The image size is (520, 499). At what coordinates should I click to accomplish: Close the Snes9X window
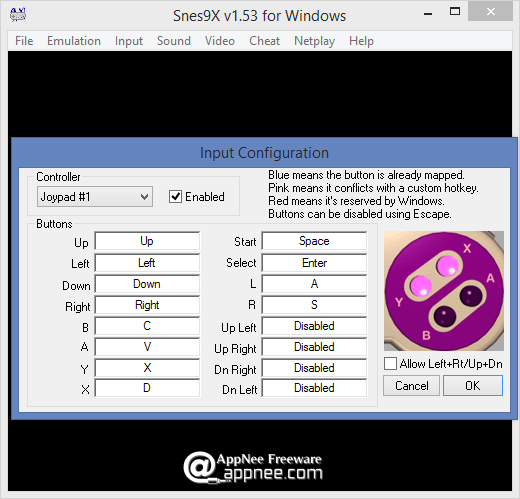pos(490,12)
